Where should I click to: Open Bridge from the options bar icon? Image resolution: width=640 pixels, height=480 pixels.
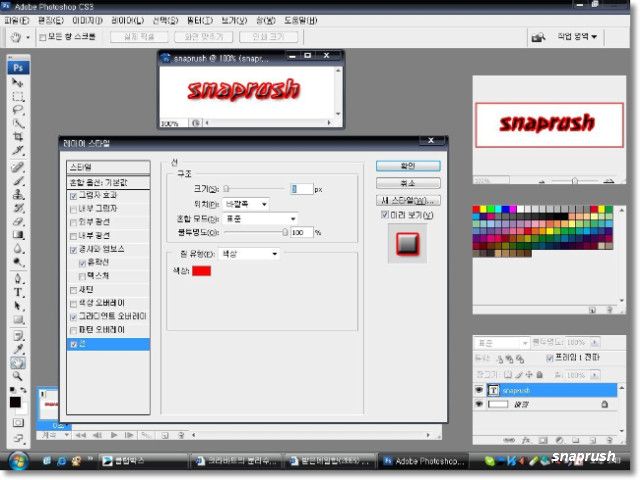(538, 37)
